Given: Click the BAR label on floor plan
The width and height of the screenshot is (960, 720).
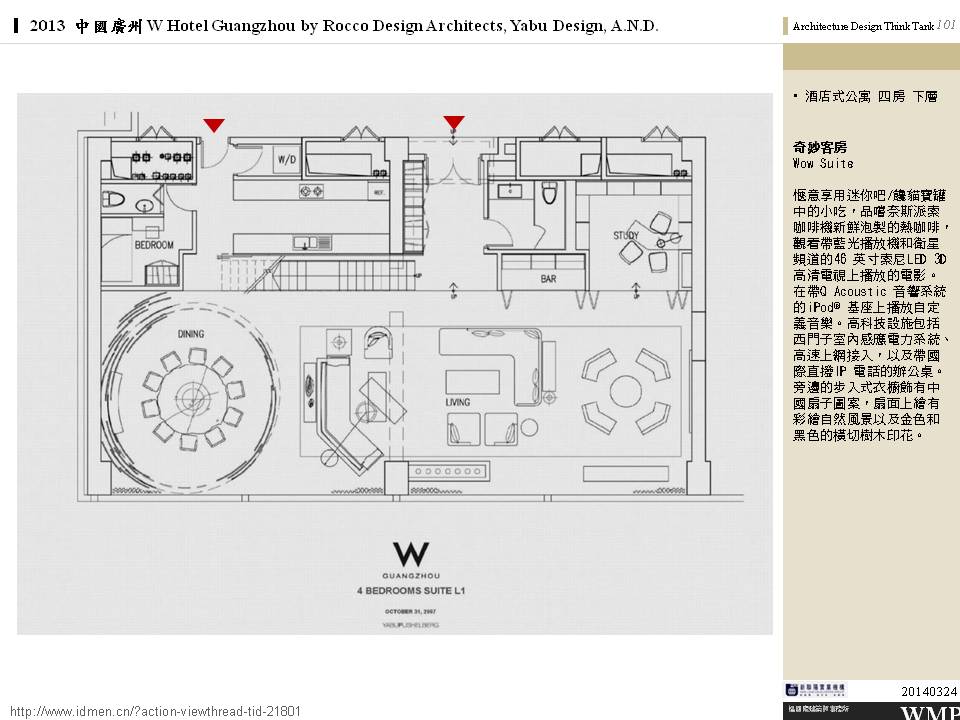Looking at the screenshot, I should (x=548, y=280).
